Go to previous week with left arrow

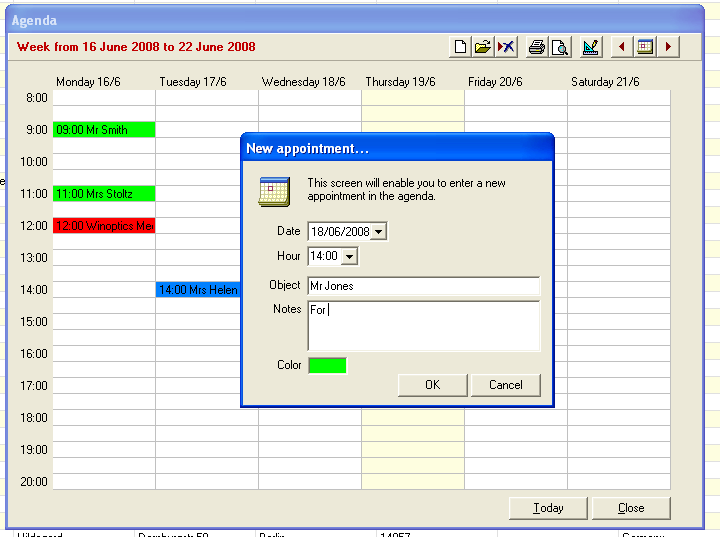(x=622, y=47)
